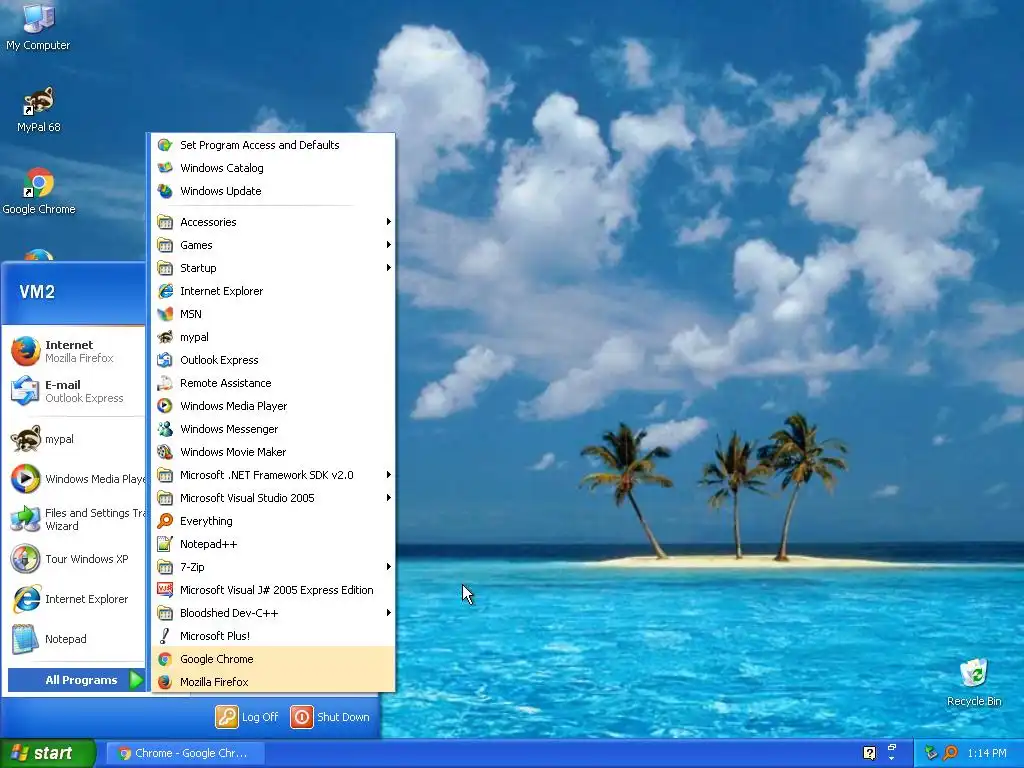Click the VM2 user name header
This screenshot has width=1024, height=768.
37,292
